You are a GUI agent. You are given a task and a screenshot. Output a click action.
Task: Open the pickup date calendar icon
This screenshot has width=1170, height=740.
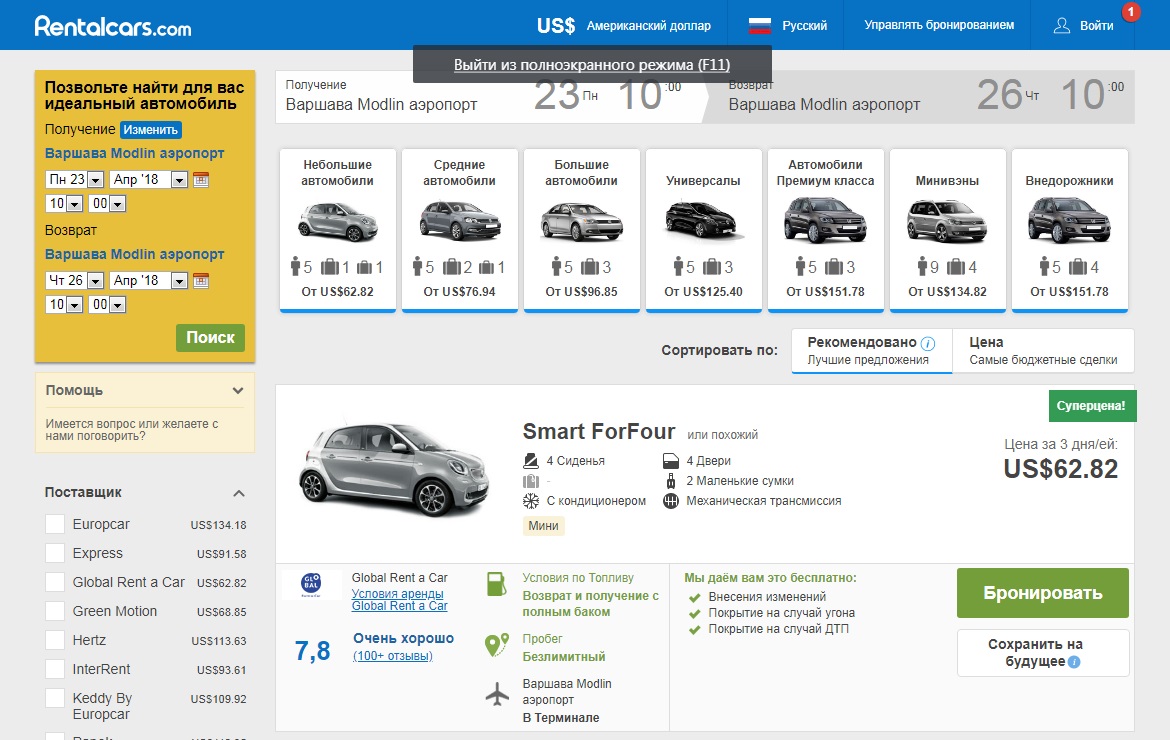click(201, 179)
